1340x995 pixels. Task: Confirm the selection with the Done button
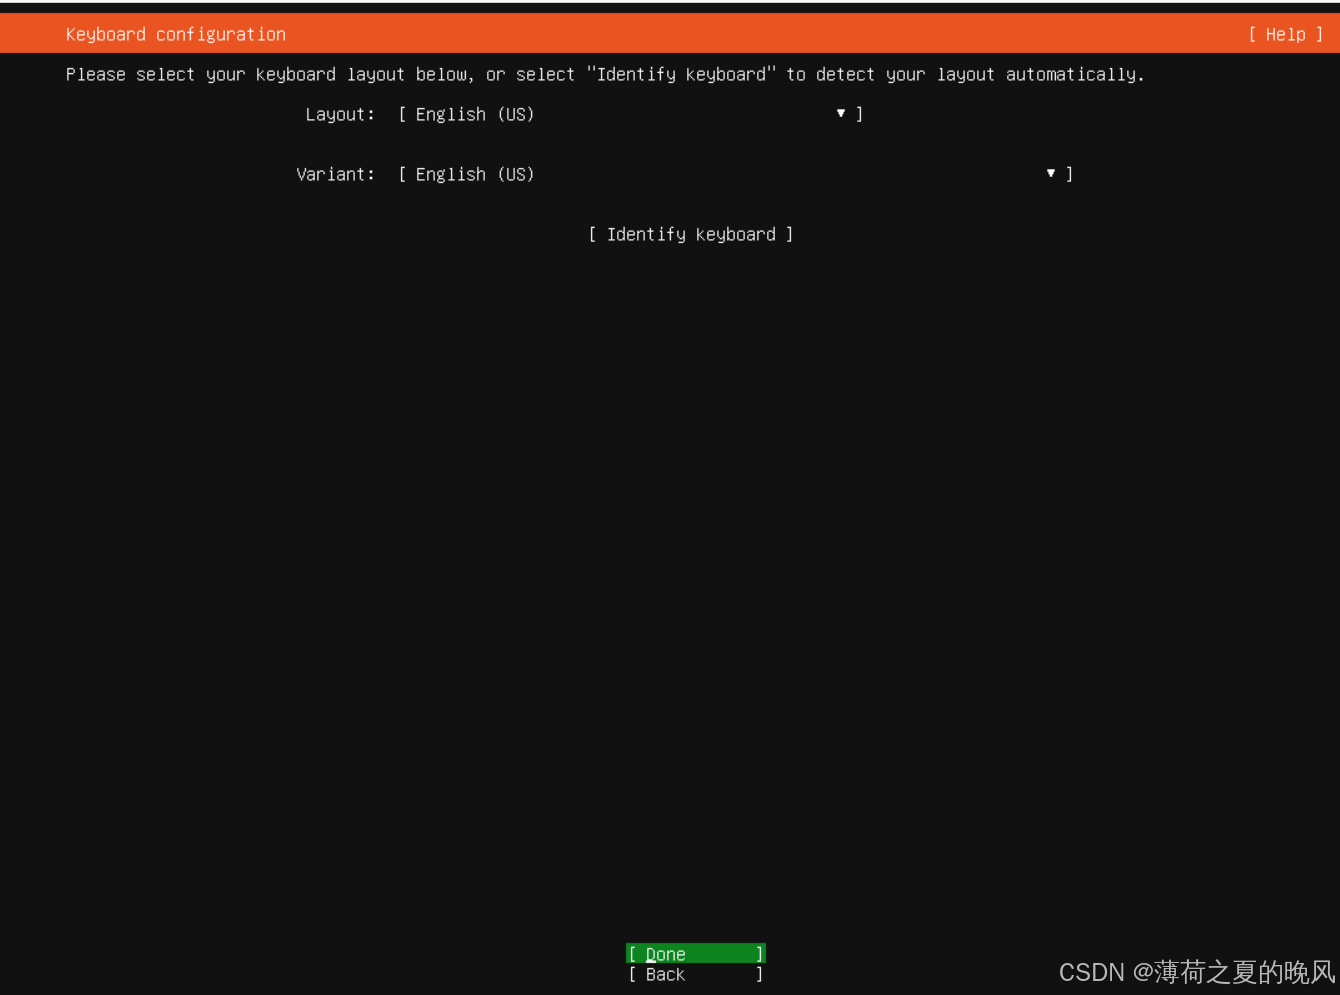click(696, 954)
